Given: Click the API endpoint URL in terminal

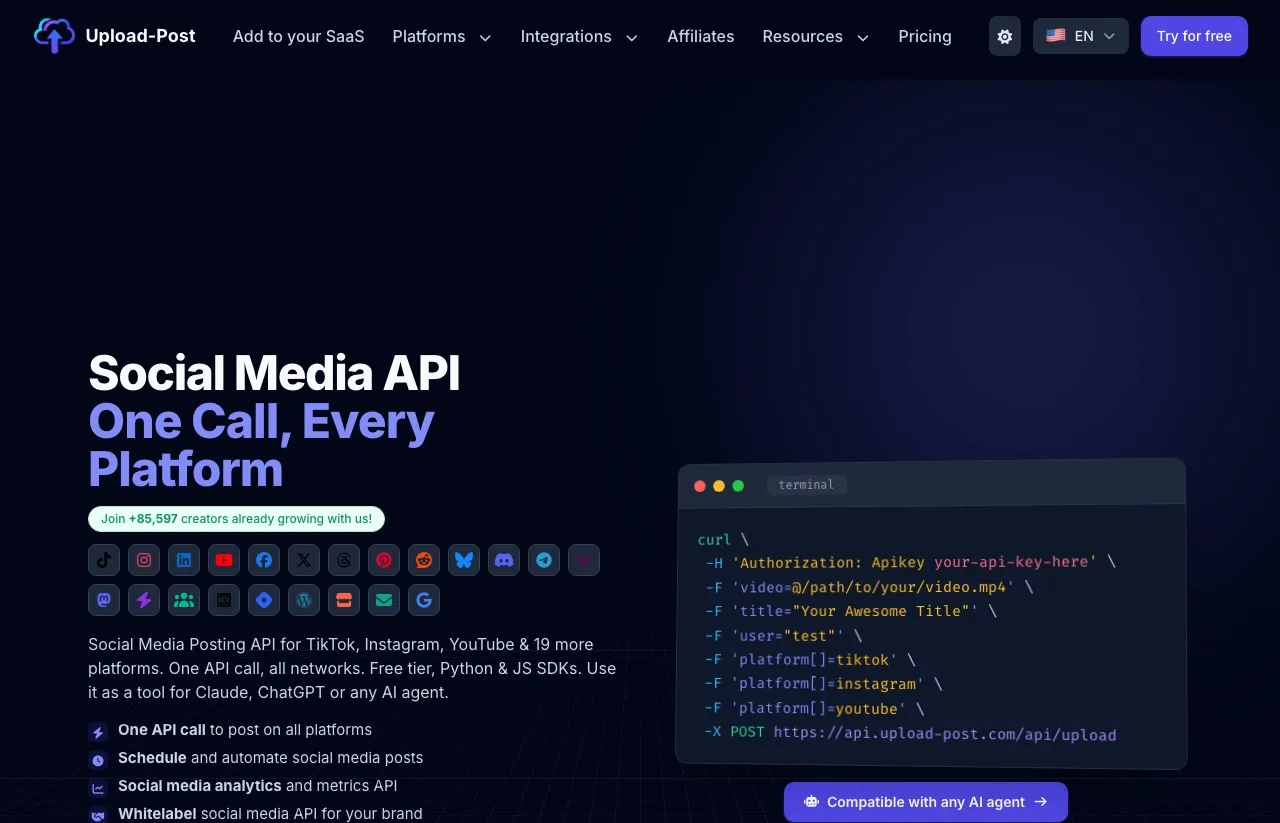Looking at the screenshot, I should pyautogui.click(x=945, y=733).
